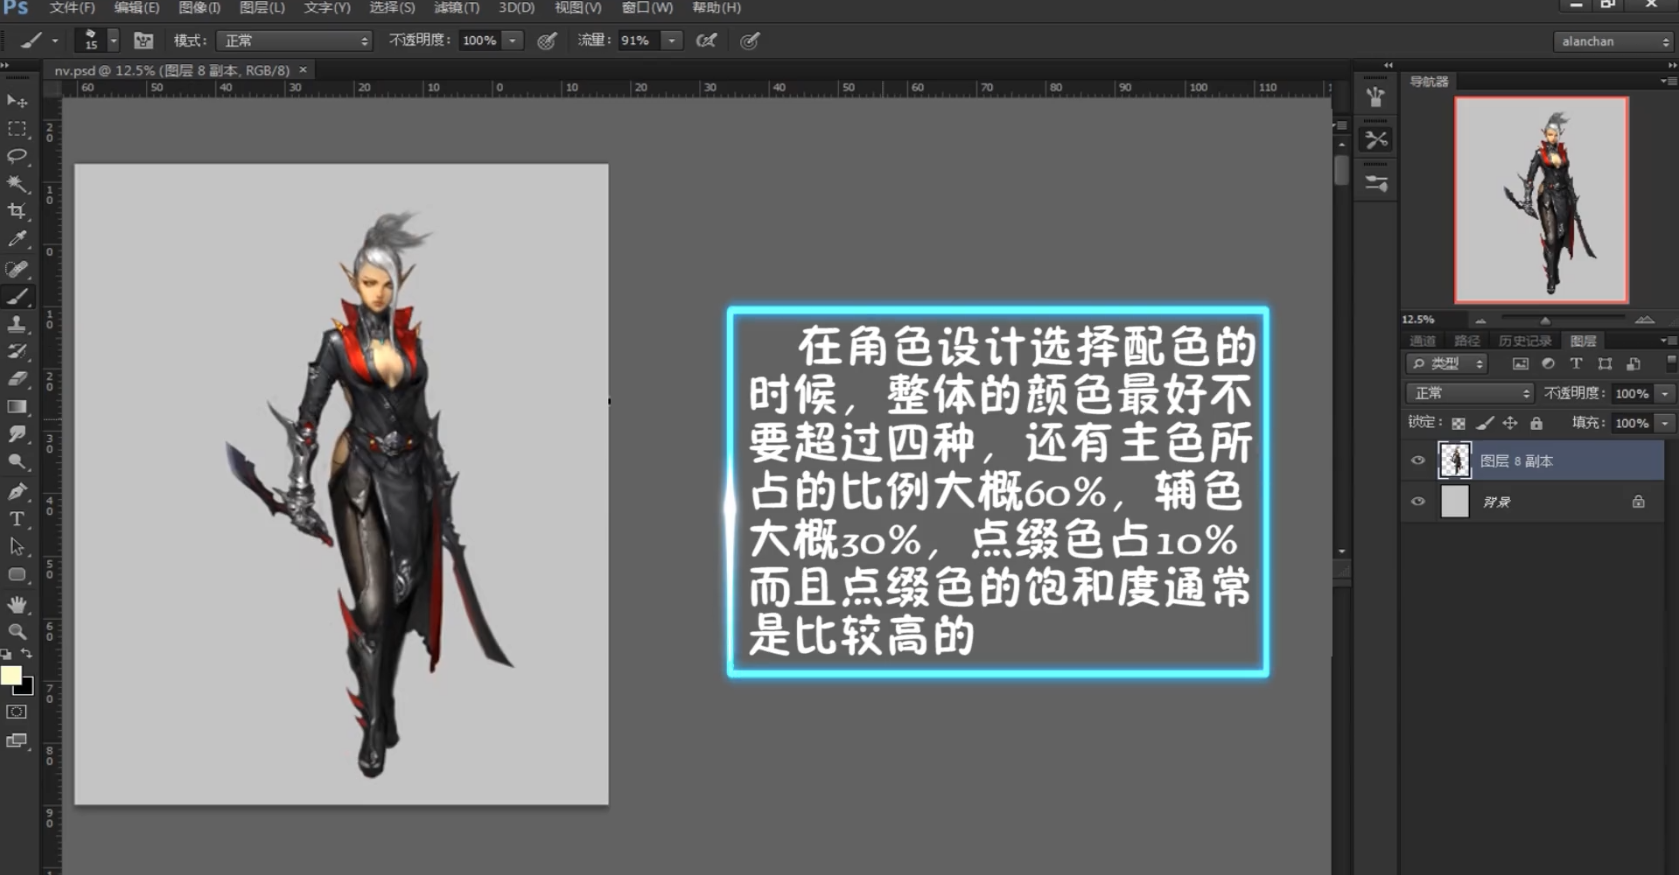1679x875 pixels.
Task: Swap foreground and background colors
Action: coord(27,654)
